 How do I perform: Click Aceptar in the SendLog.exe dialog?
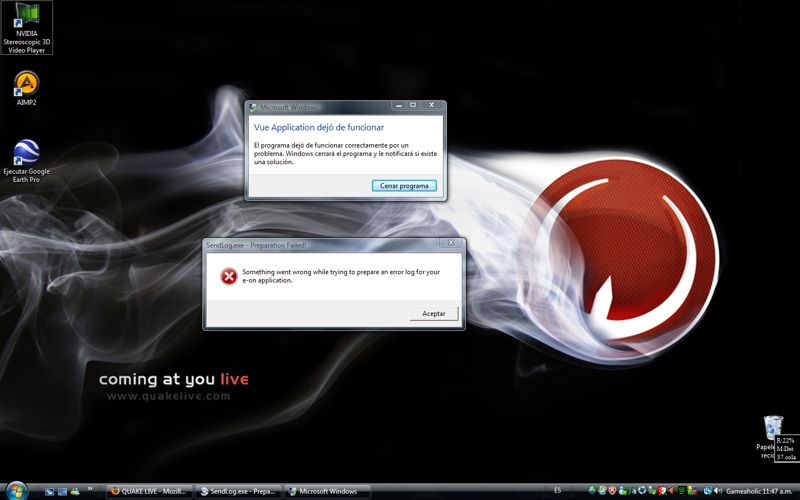(x=434, y=313)
